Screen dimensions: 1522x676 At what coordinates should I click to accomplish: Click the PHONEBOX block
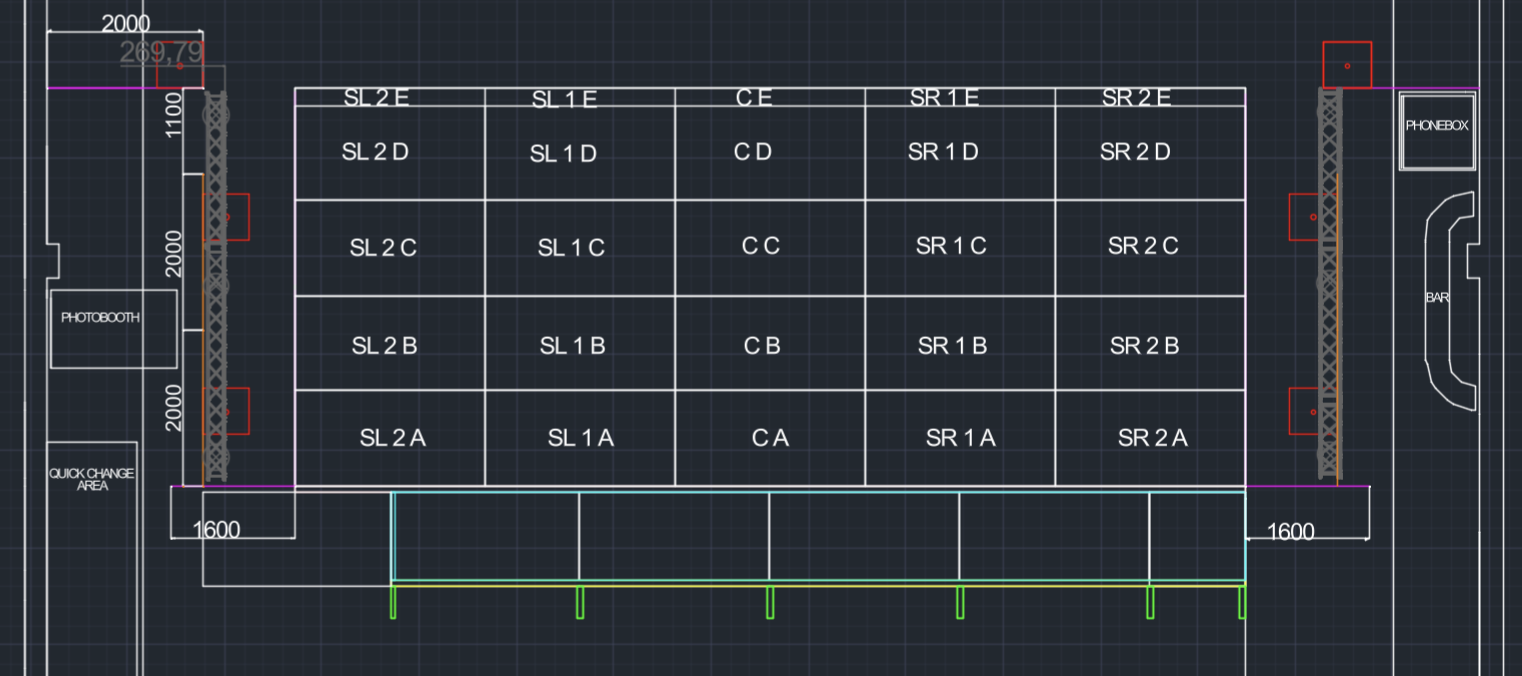(x=1438, y=132)
